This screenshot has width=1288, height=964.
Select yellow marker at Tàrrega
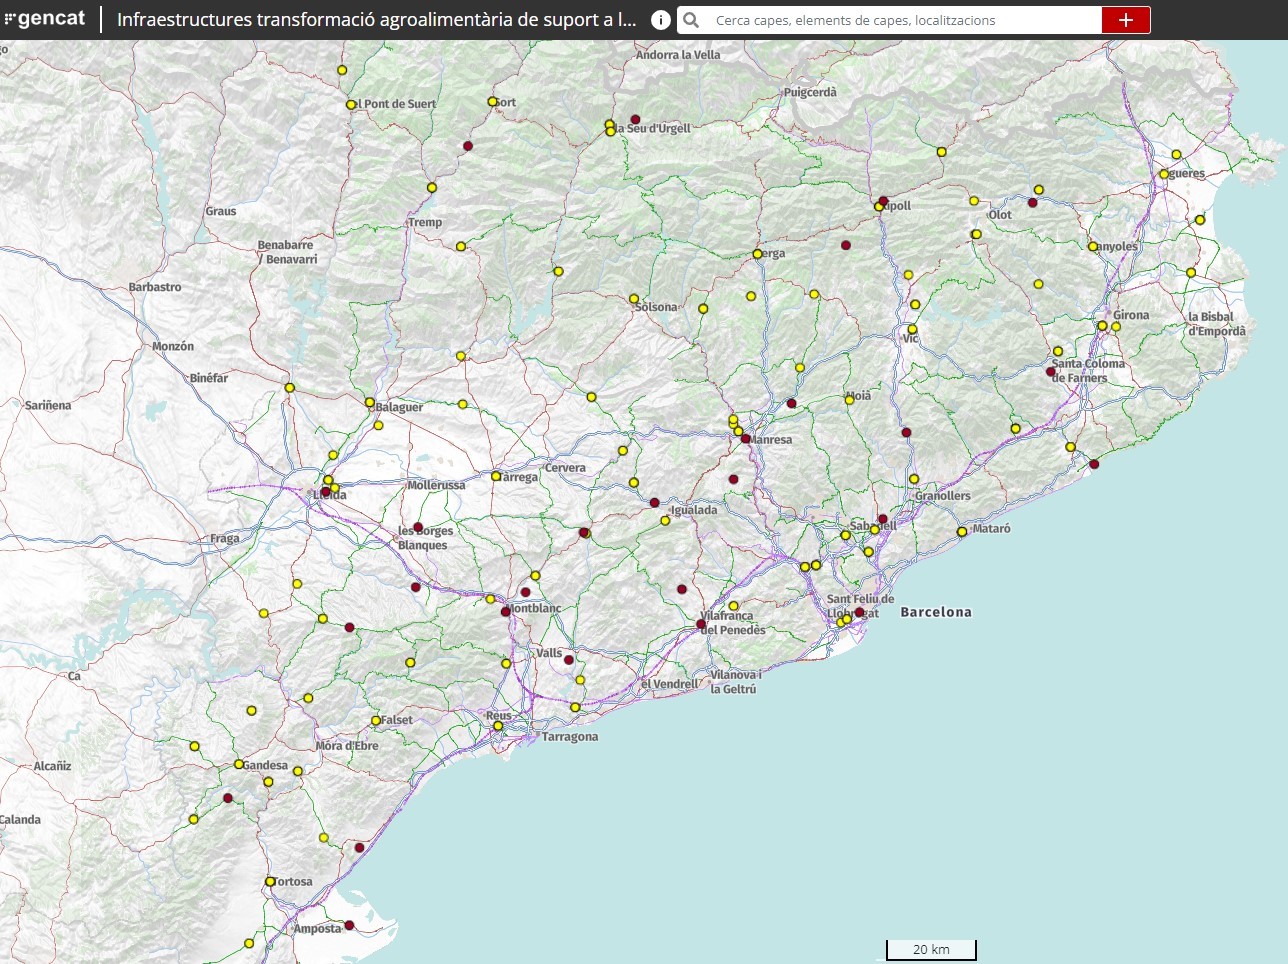(496, 476)
